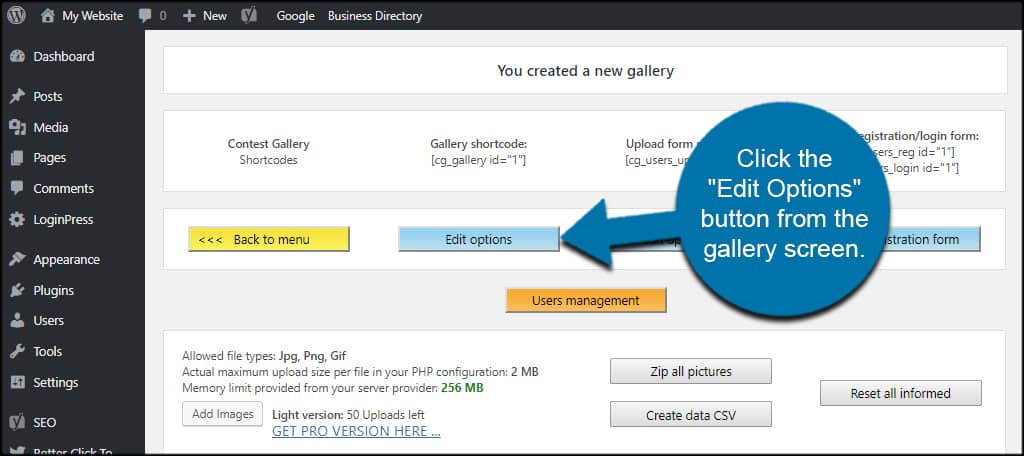
Task: Click the Posts pushpin icon
Action: tap(17, 97)
